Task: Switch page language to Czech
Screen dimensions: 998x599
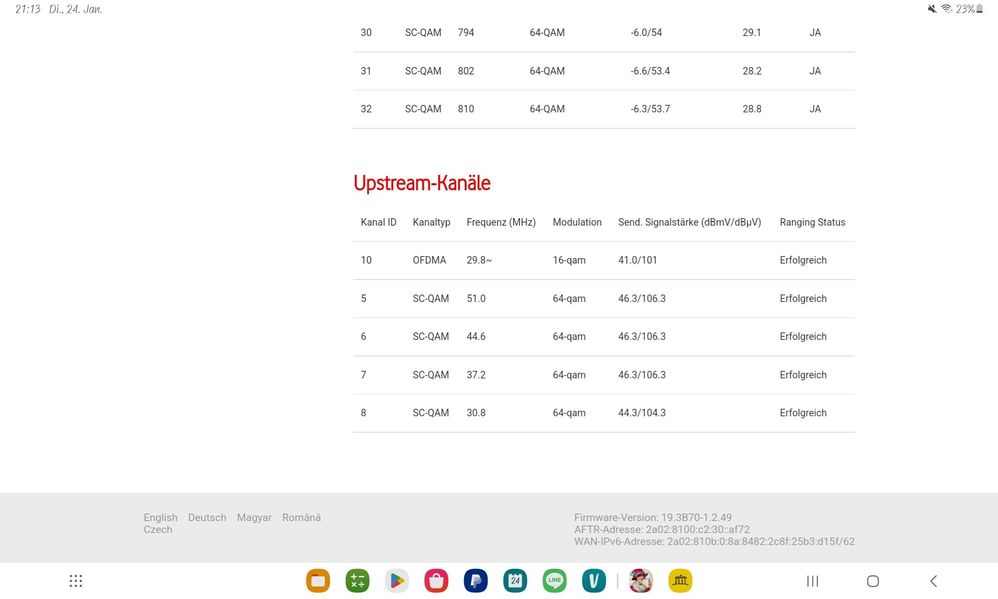Action: [158, 530]
